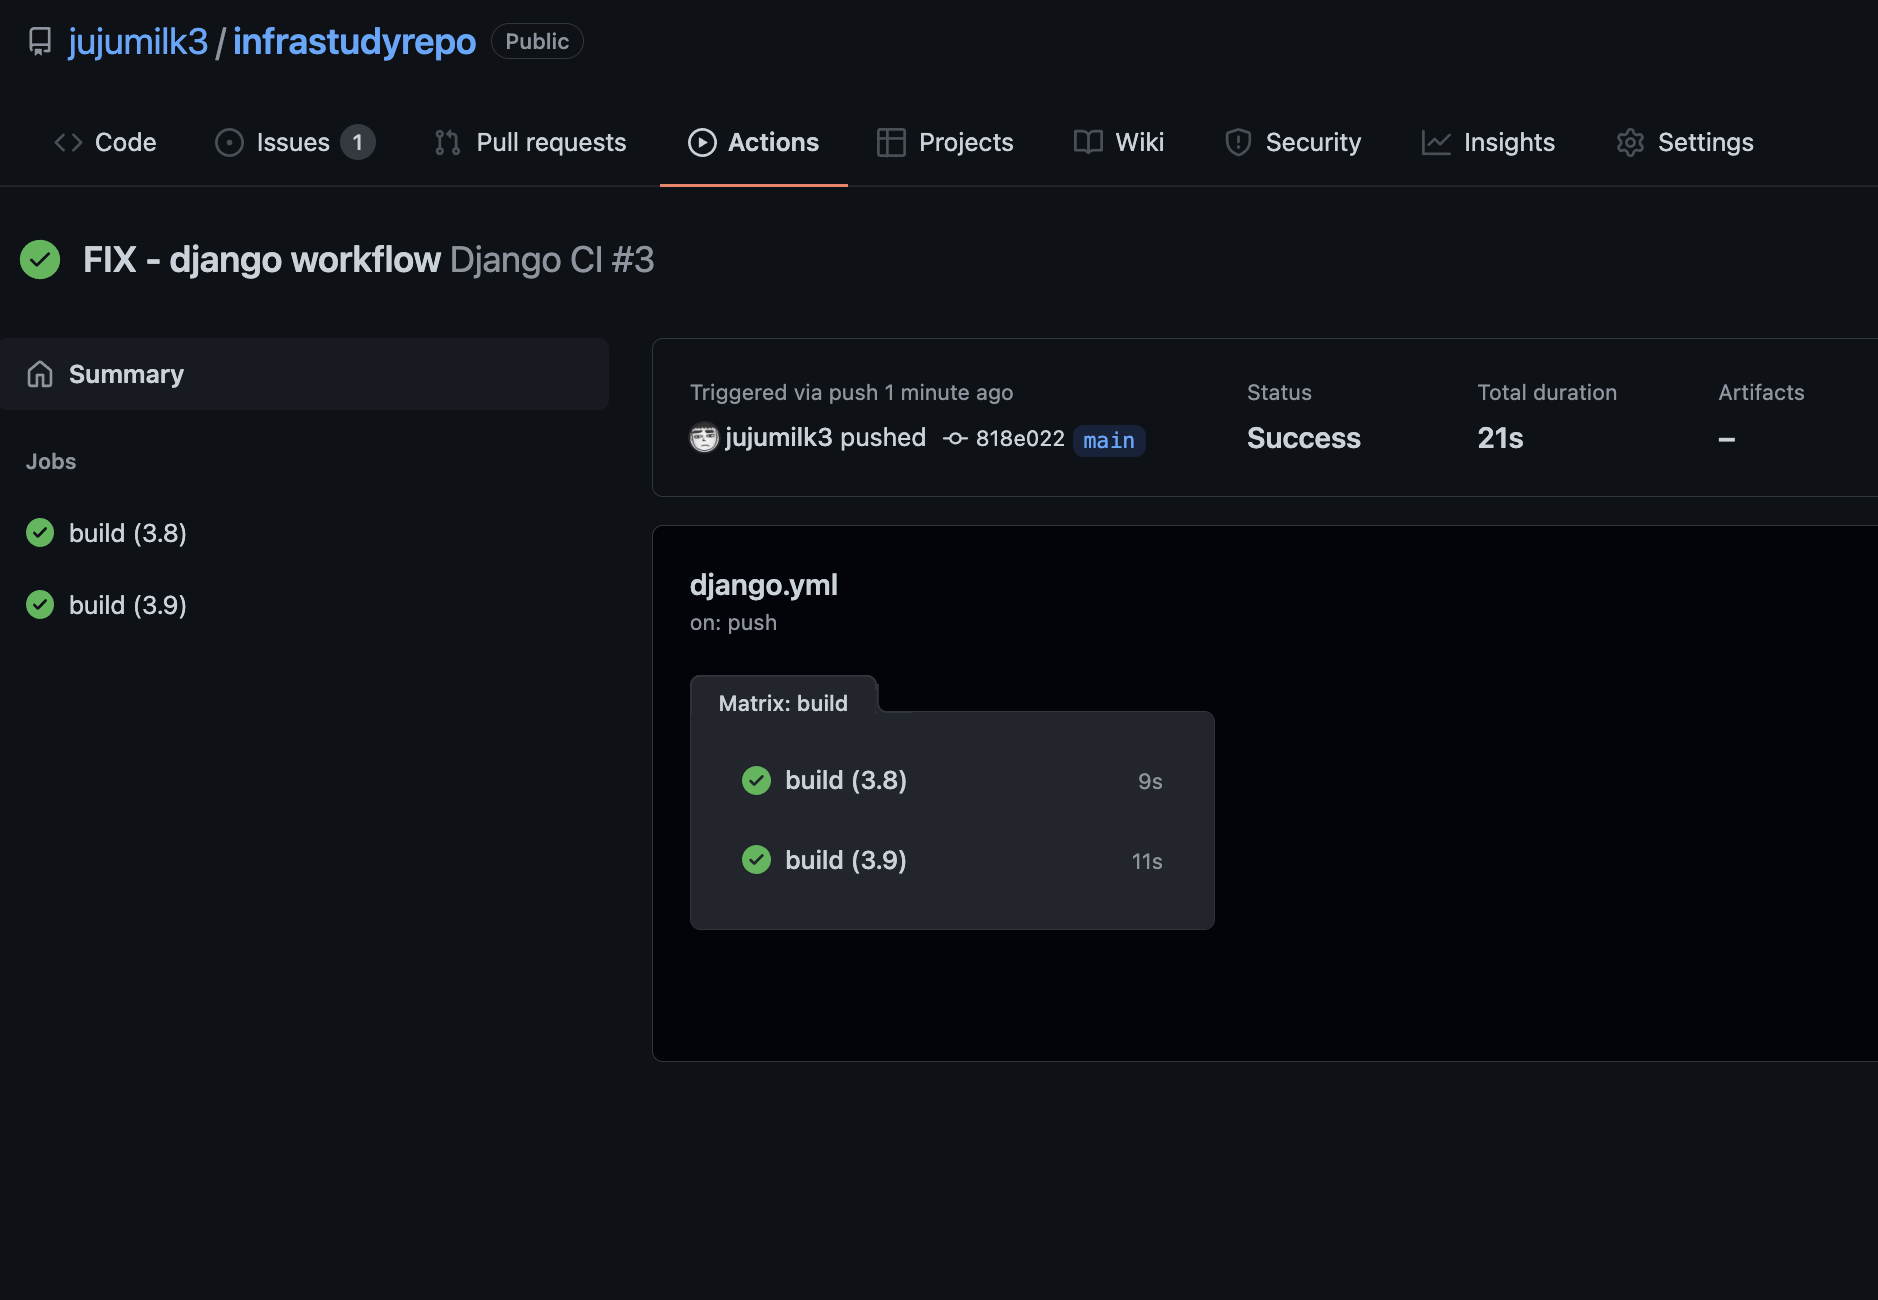Open the Pull requests tab
Viewport: 1878px width, 1300px height.
530,142
